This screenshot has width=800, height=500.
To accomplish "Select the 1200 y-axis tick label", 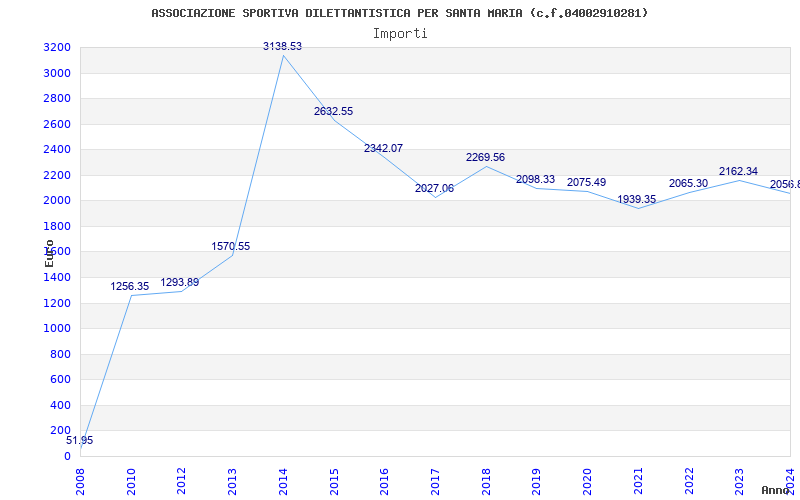I will pos(58,303).
